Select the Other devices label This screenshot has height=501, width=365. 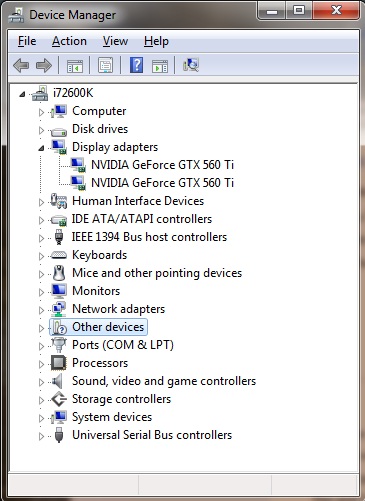tap(108, 327)
